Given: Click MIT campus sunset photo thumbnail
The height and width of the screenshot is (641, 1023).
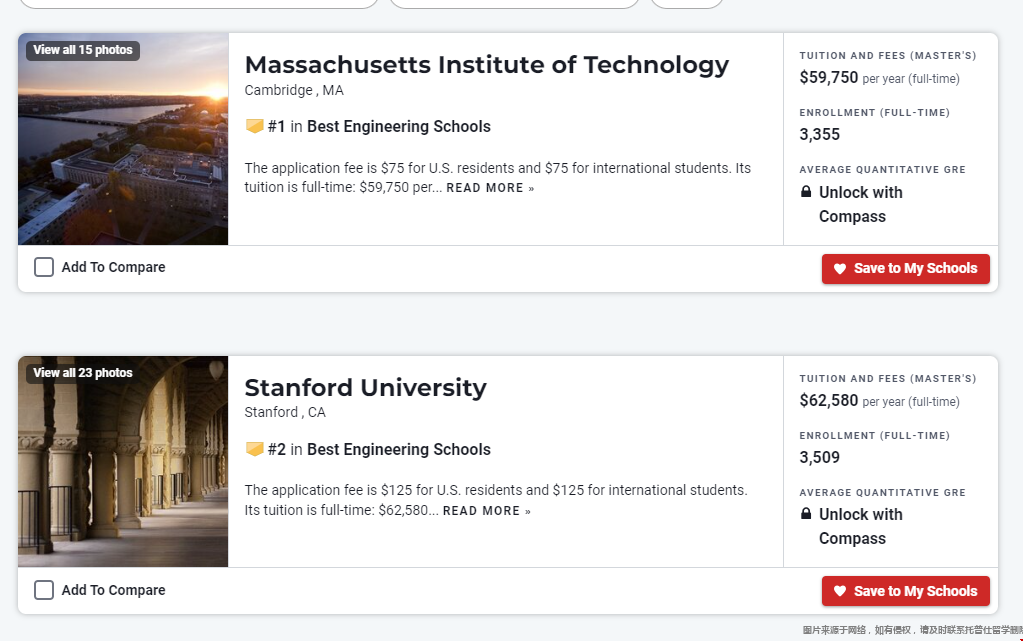Looking at the screenshot, I should (x=123, y=139).
